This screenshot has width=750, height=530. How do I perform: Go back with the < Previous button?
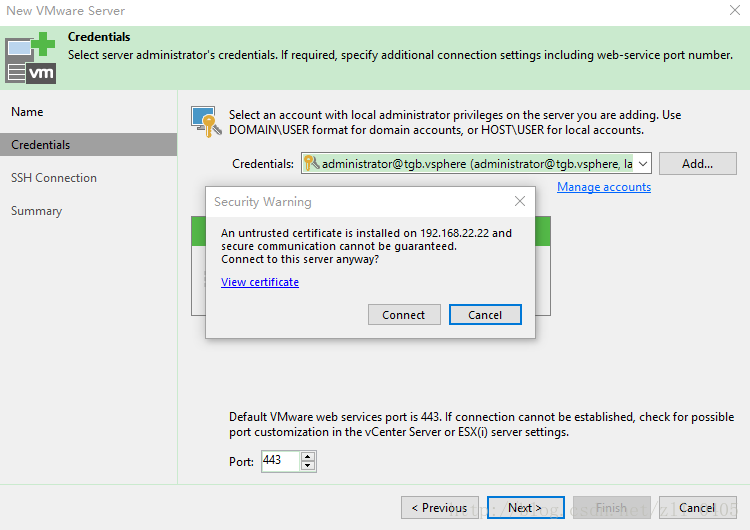[440, 508]
